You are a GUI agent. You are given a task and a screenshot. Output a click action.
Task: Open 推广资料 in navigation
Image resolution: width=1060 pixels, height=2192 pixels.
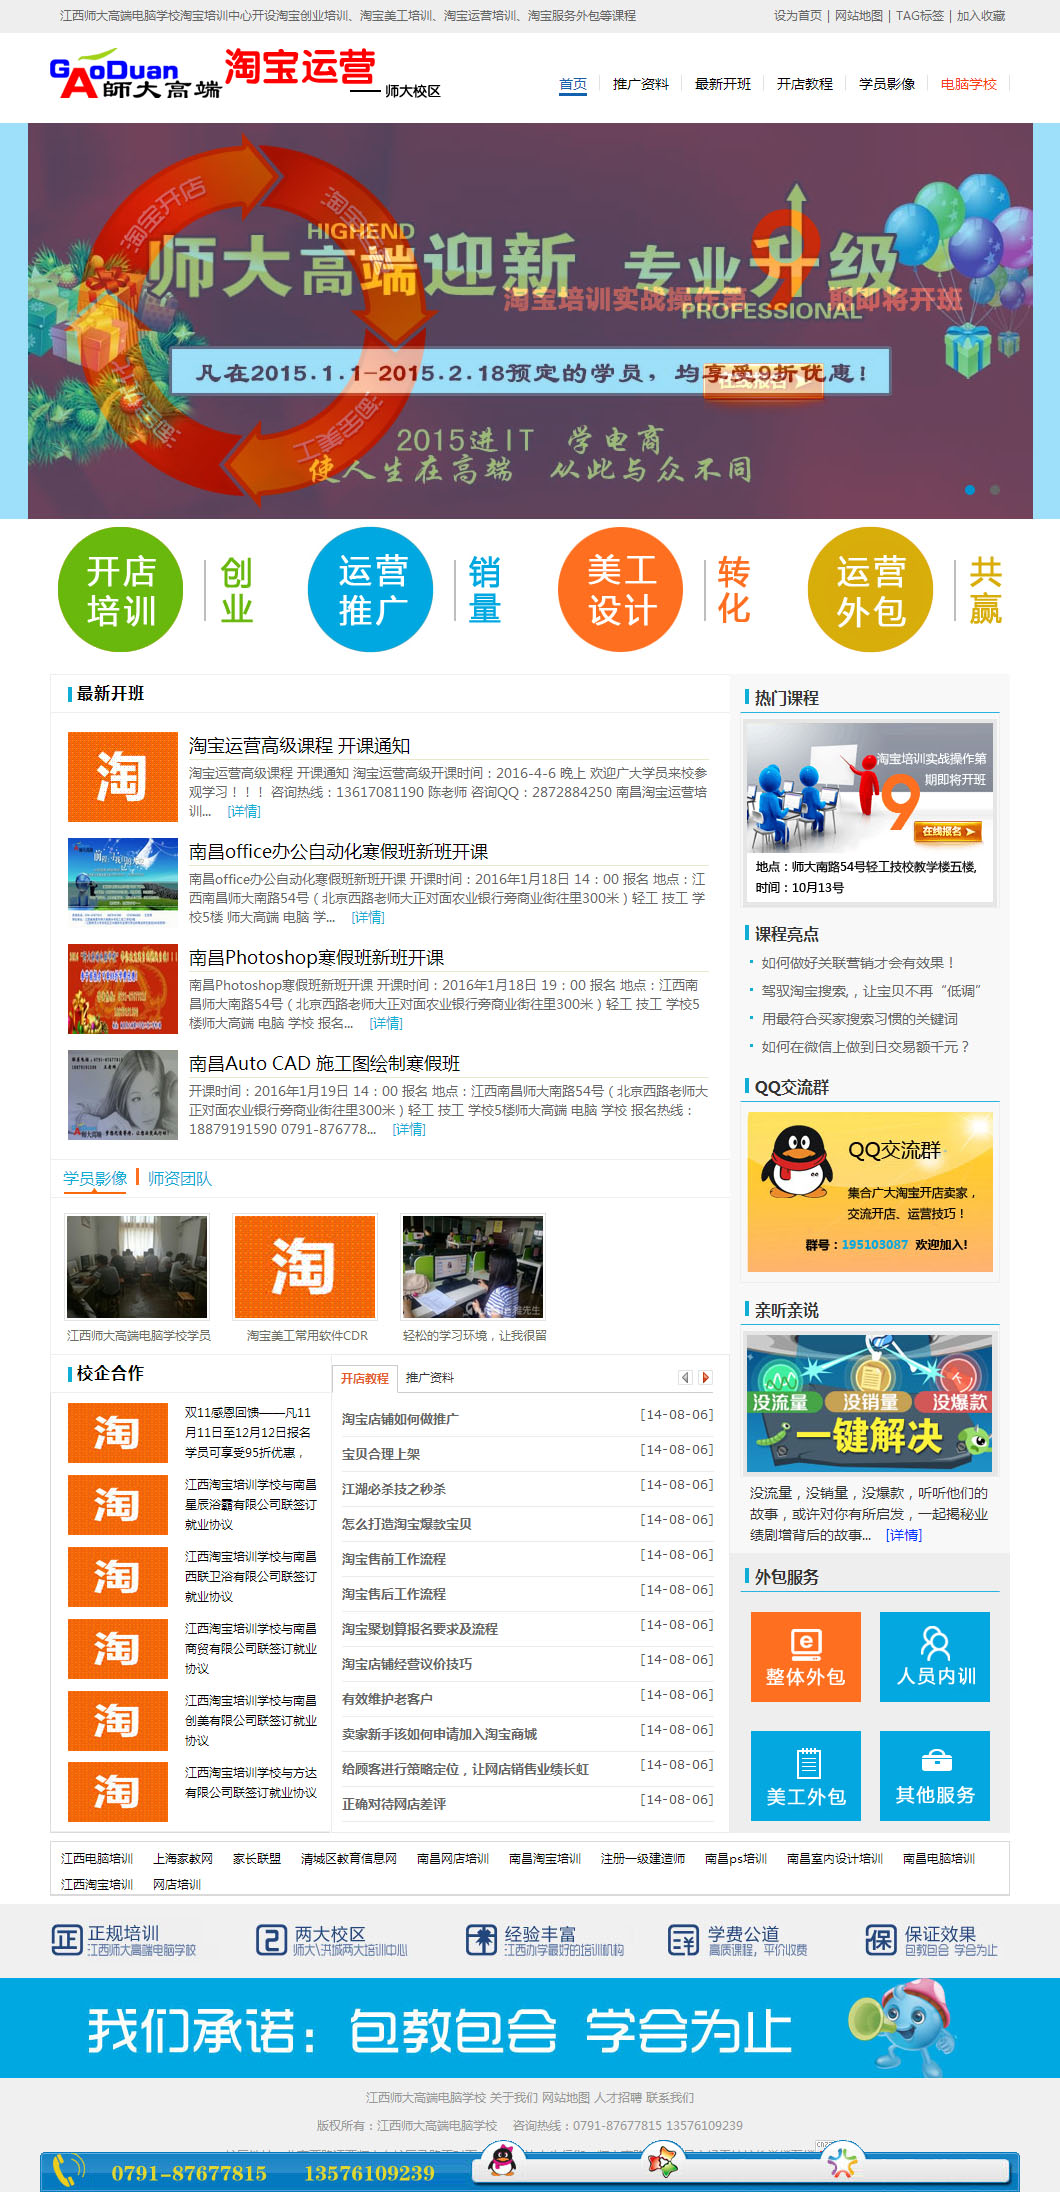tap(641, 84)
